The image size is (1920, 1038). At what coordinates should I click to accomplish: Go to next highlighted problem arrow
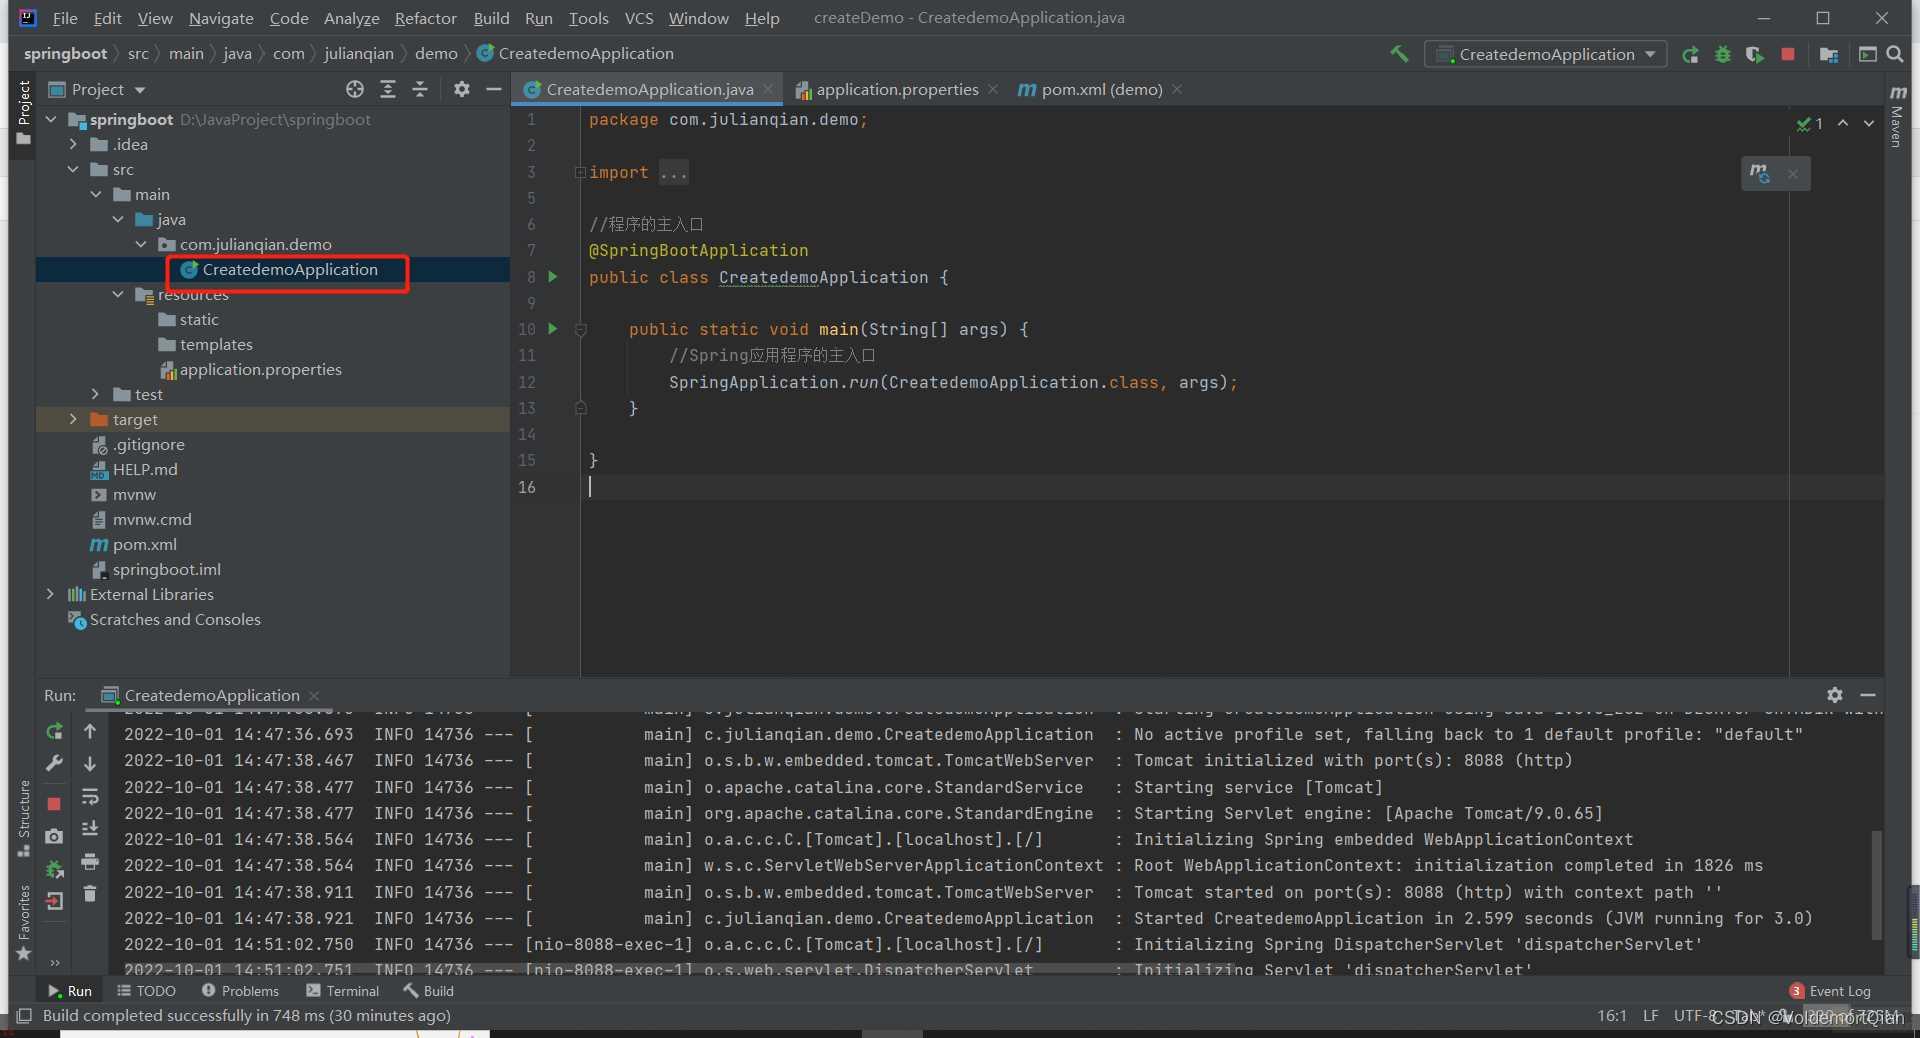(1869, 123)
